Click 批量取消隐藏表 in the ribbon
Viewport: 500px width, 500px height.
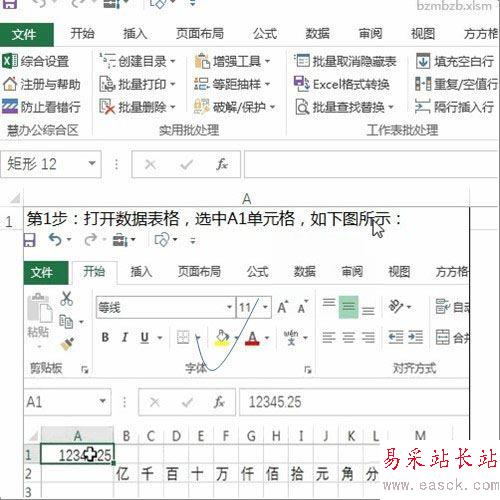345,61
